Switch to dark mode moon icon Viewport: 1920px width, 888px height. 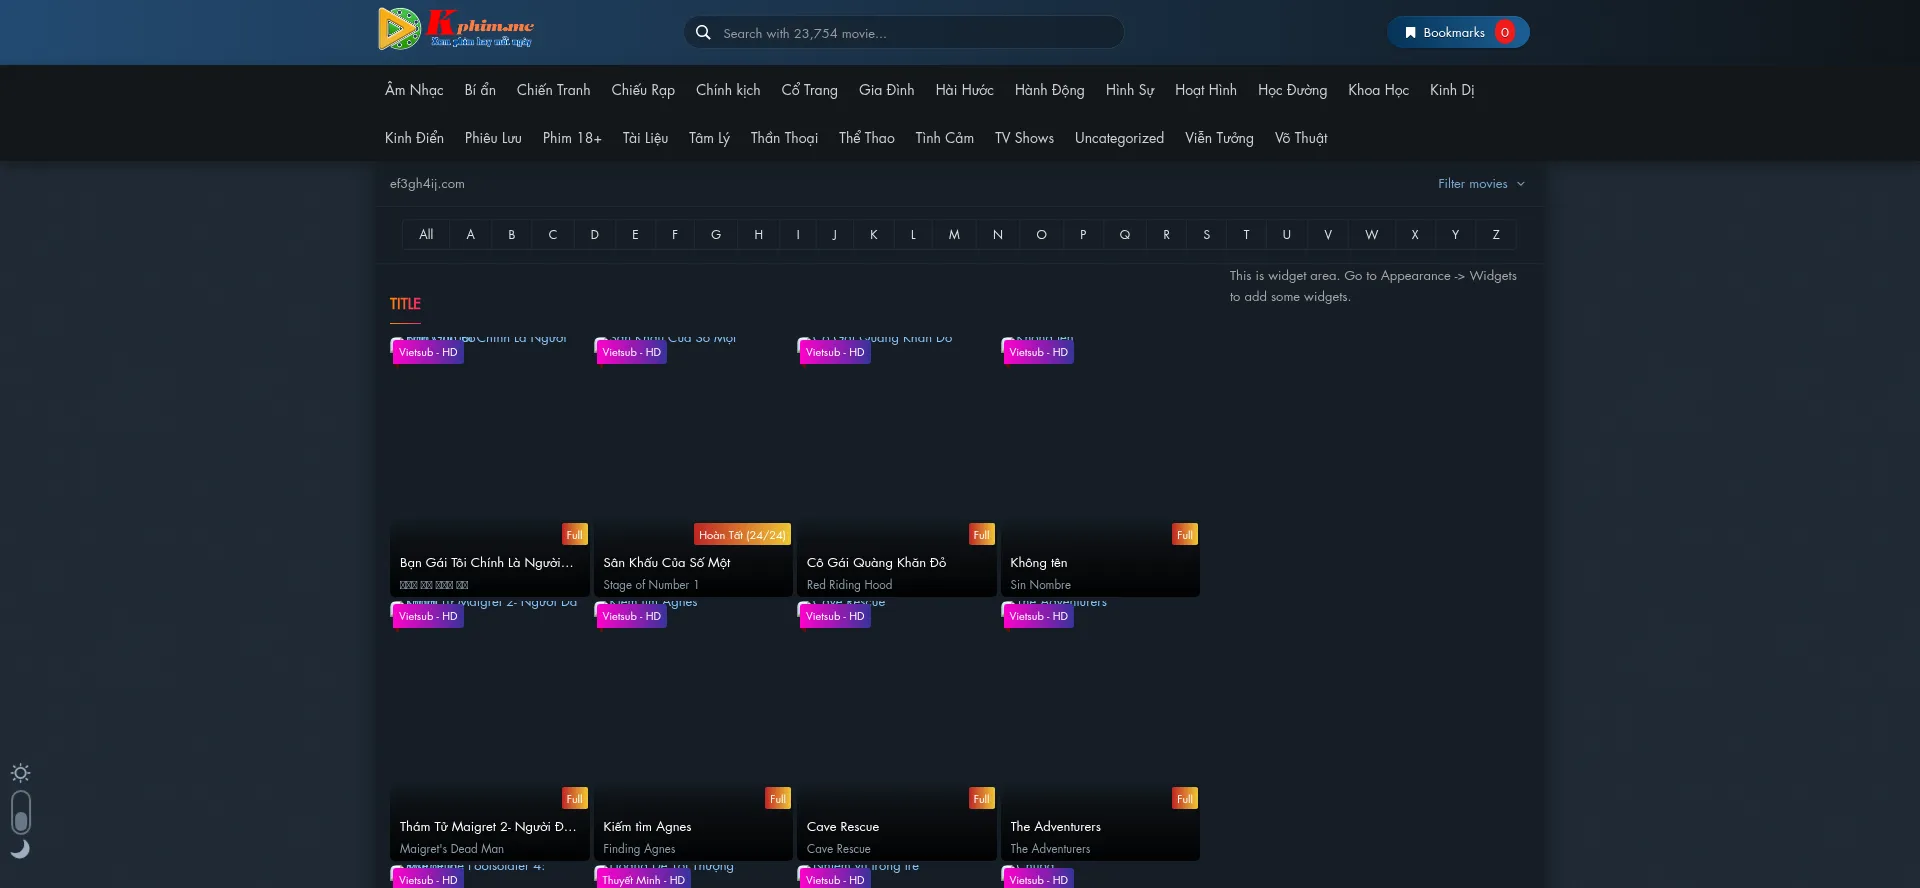tap(20, 849)
